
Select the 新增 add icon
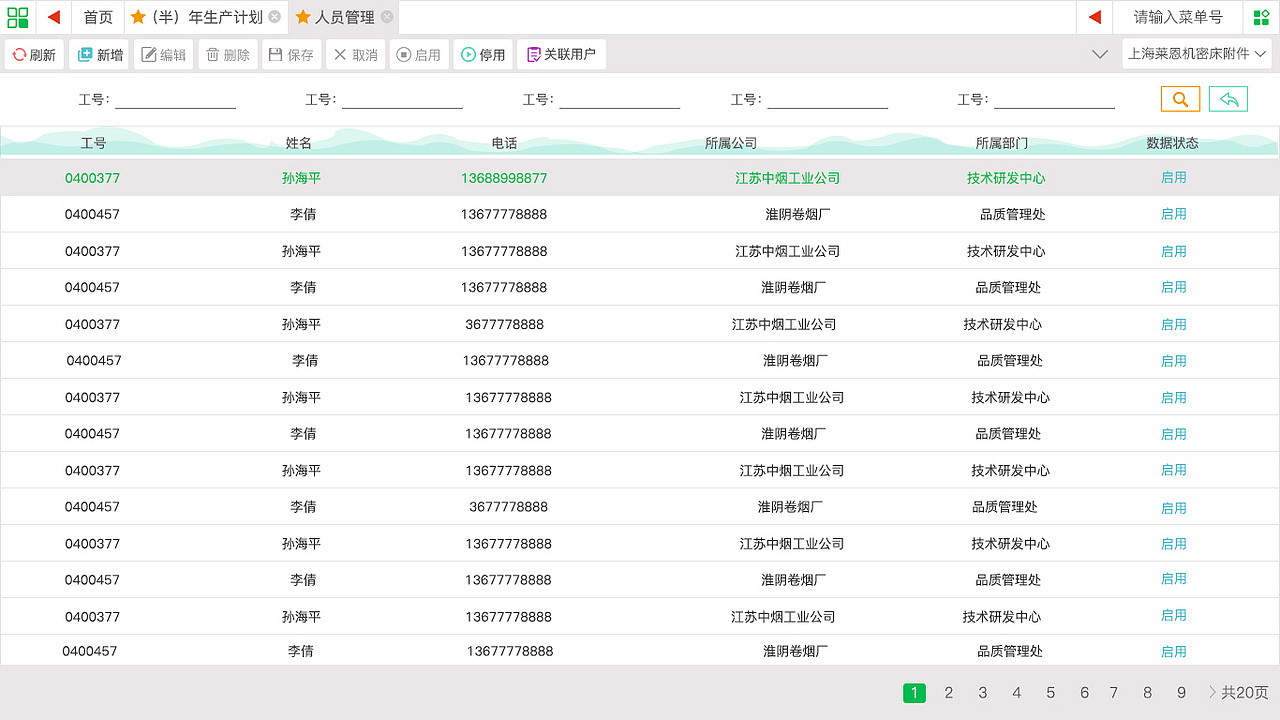coord(83,54)
